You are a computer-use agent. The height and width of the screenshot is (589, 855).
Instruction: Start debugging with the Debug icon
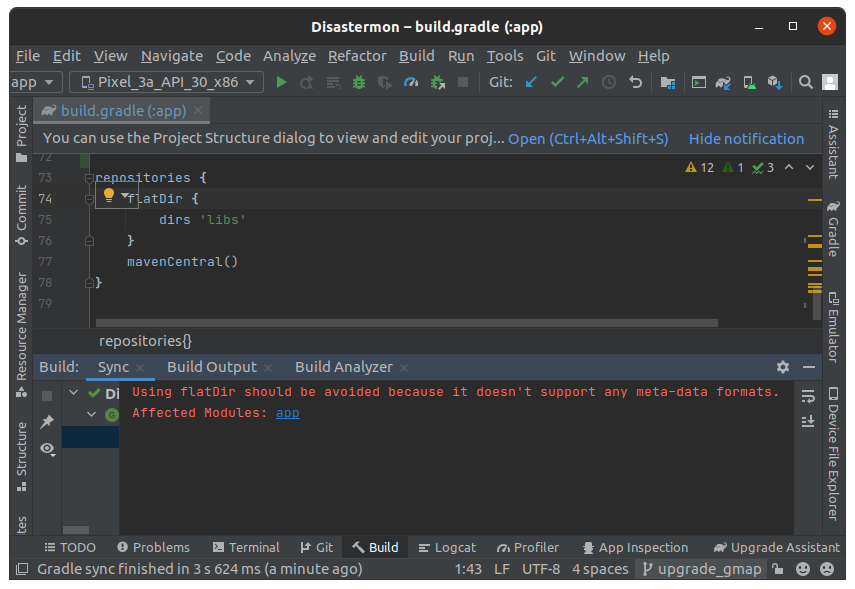click(x=359, y=82)
